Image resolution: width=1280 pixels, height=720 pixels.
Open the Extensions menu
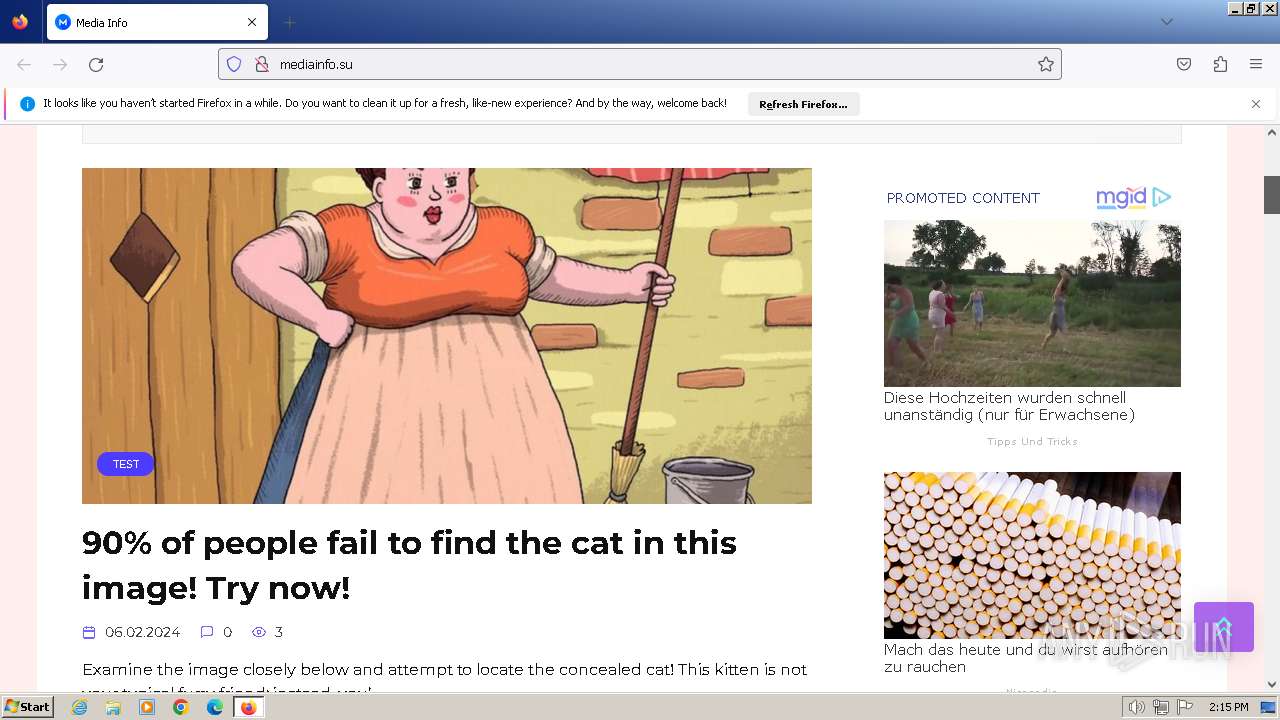click(1220, 64)
